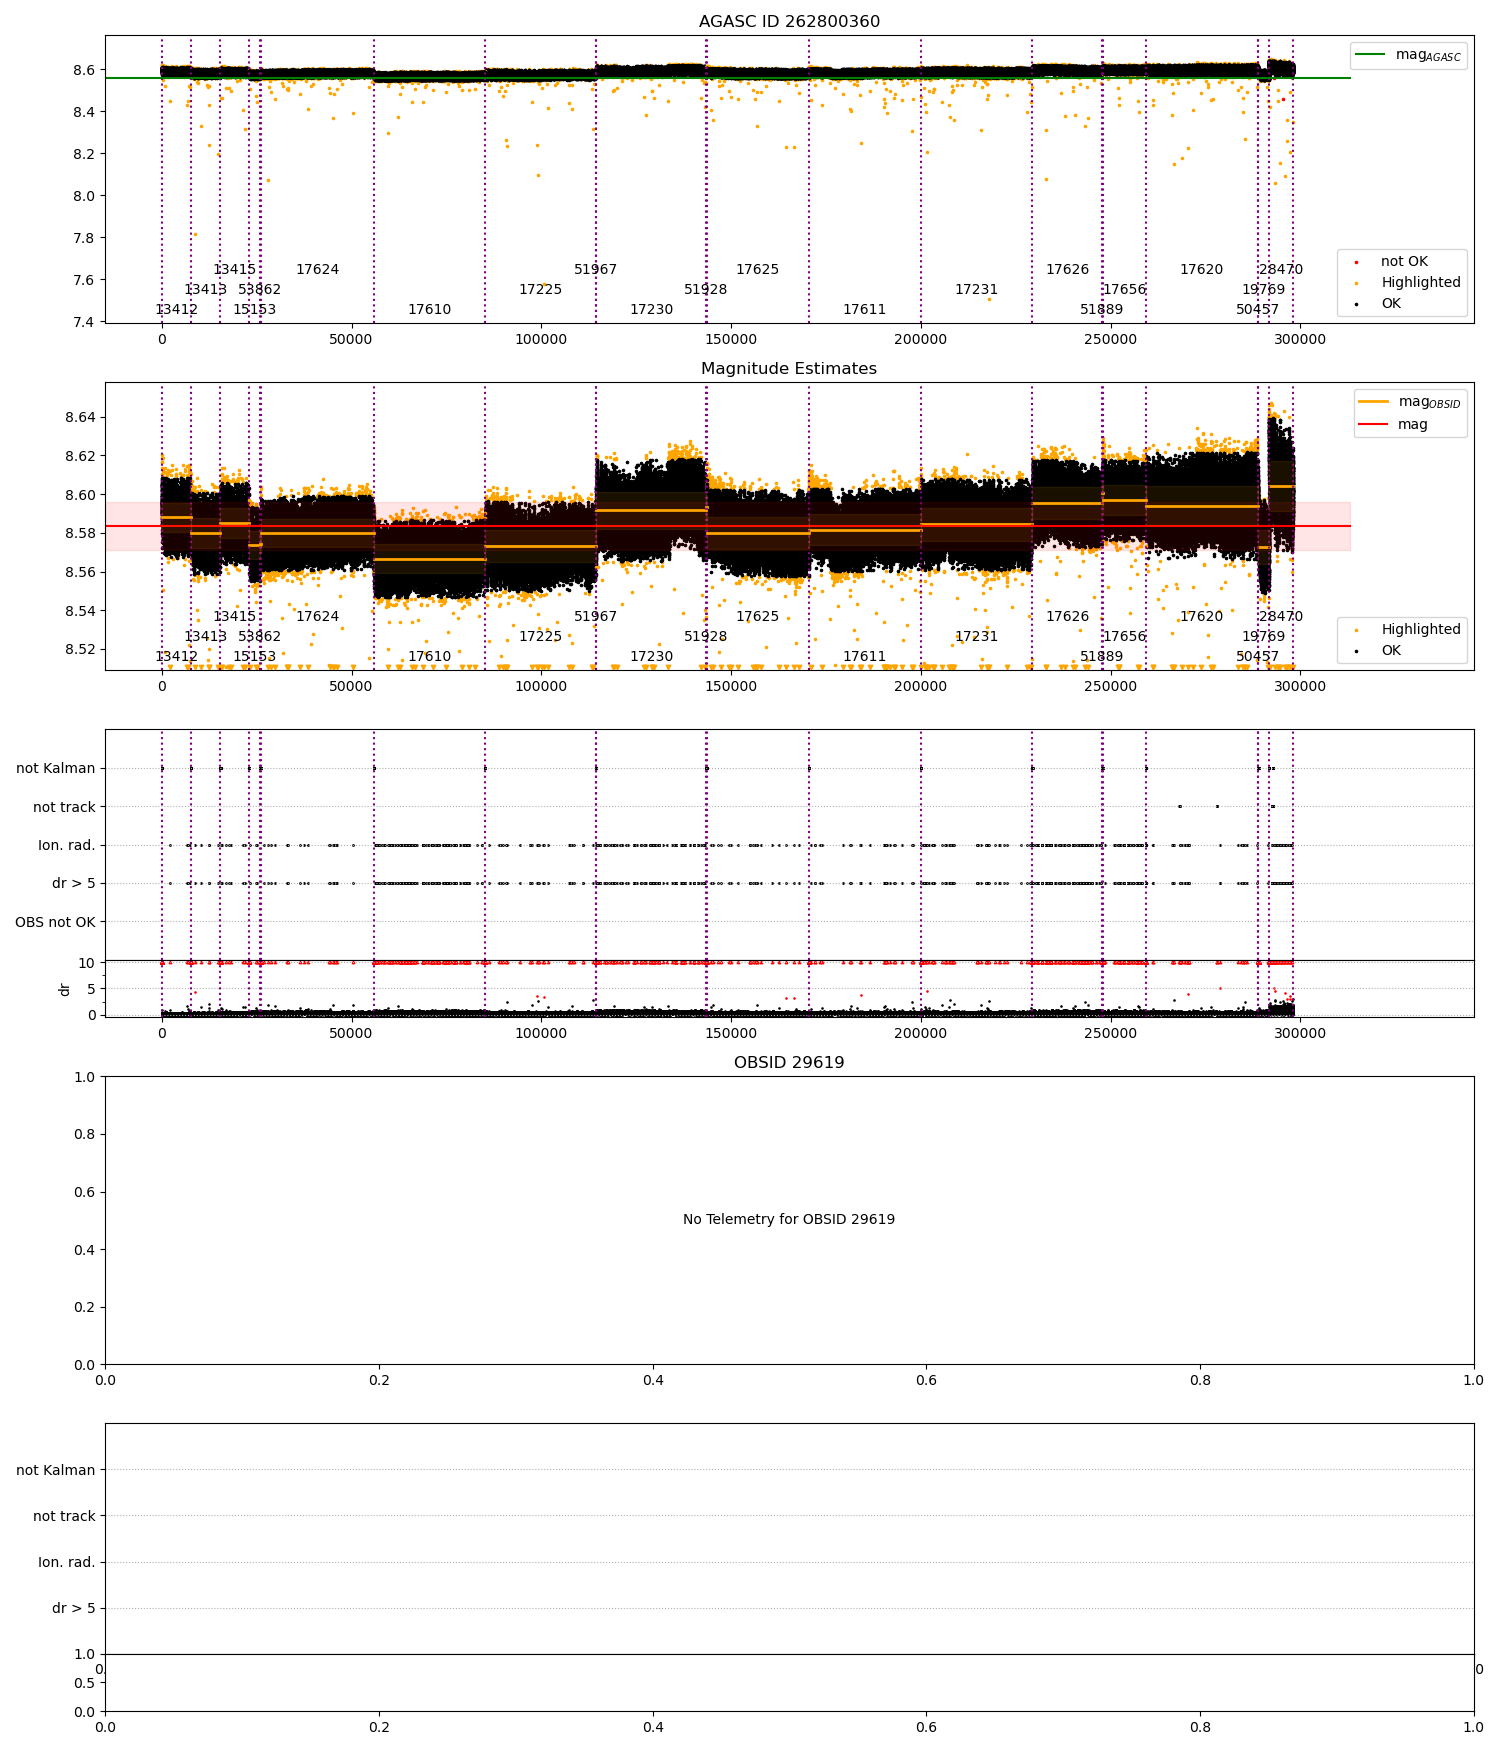
Task: Click OBSID label 28470 in the AGASC plot
Action: click(1280, 270)
